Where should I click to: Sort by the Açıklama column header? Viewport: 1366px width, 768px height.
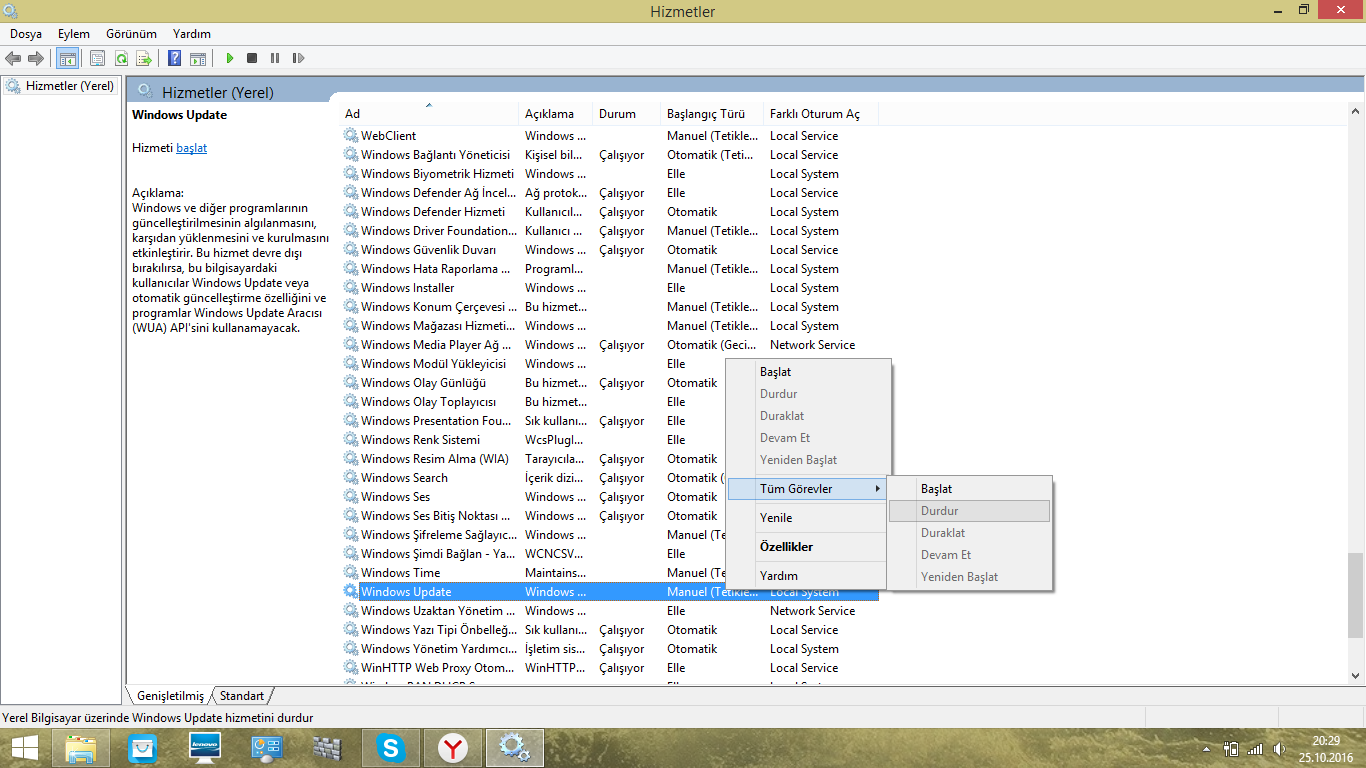pos(556,114)
